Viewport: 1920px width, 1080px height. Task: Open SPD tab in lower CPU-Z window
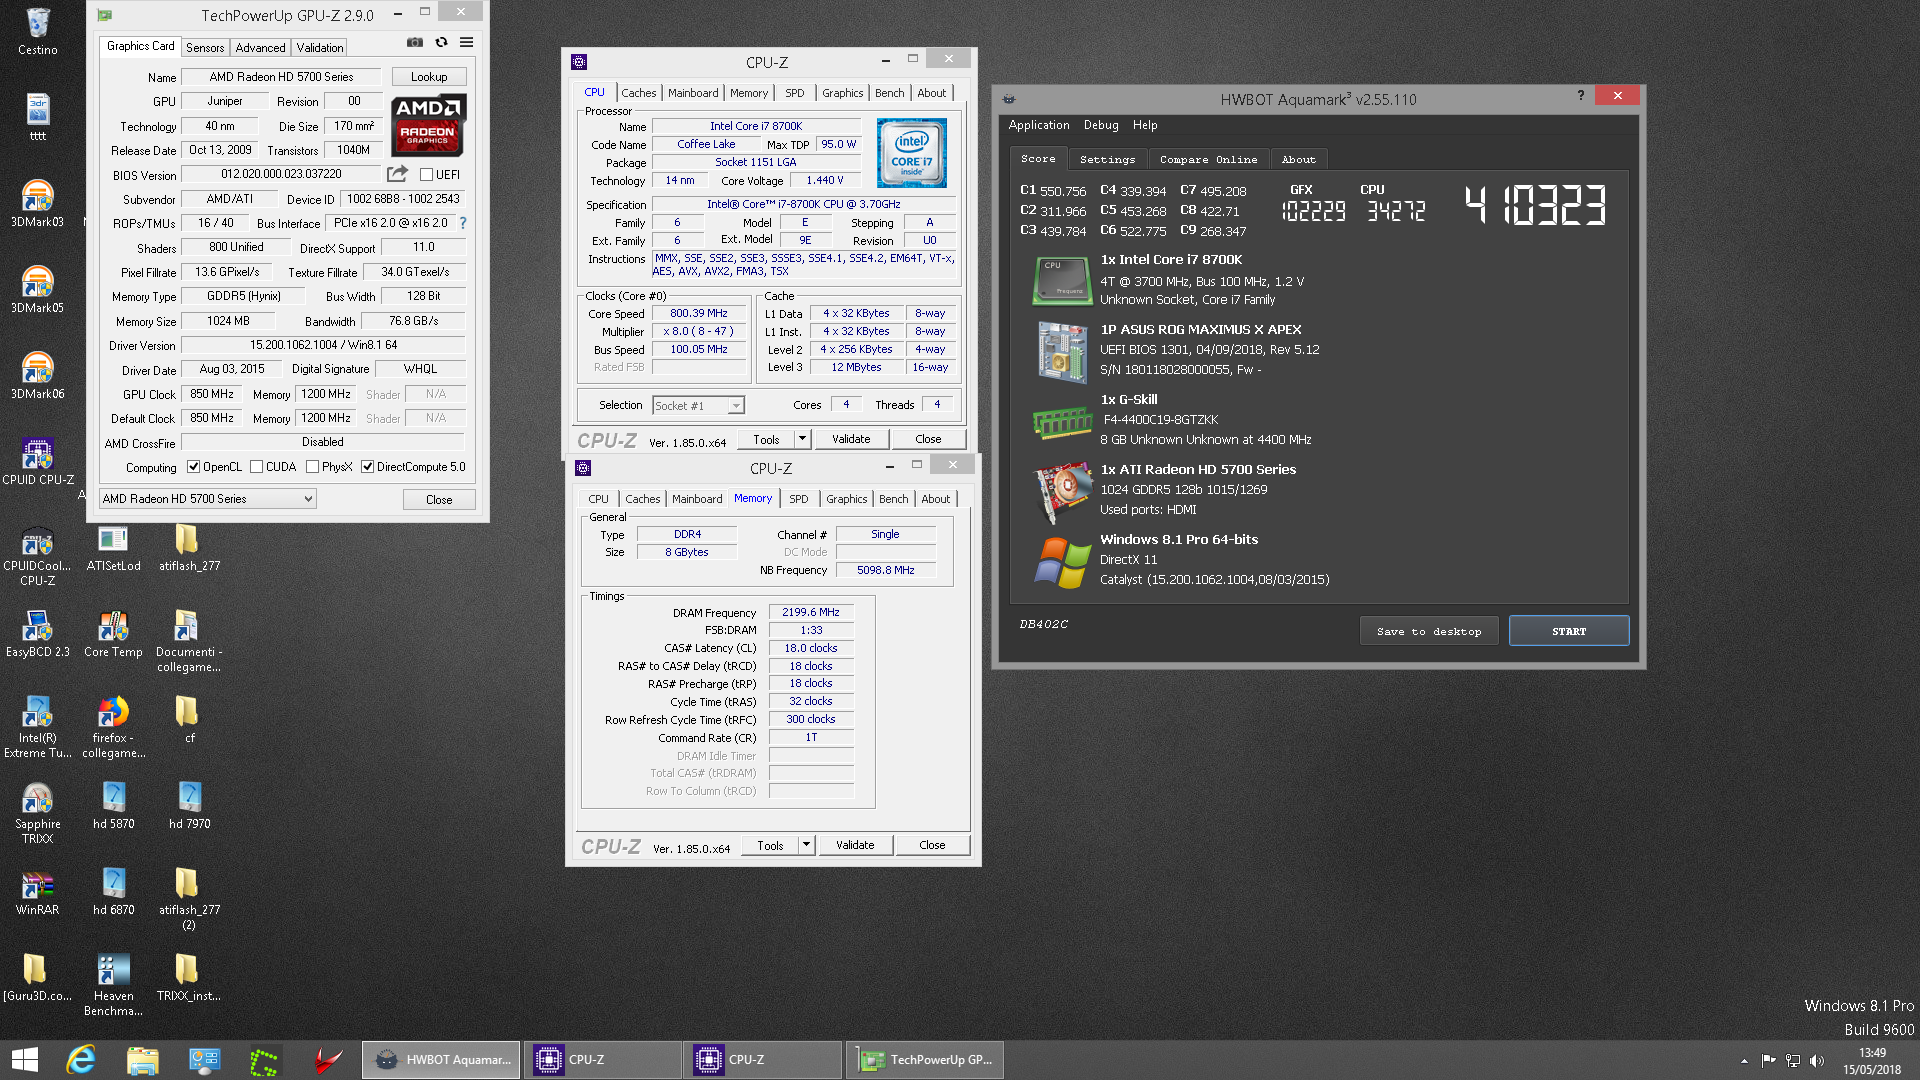[799, 499]
